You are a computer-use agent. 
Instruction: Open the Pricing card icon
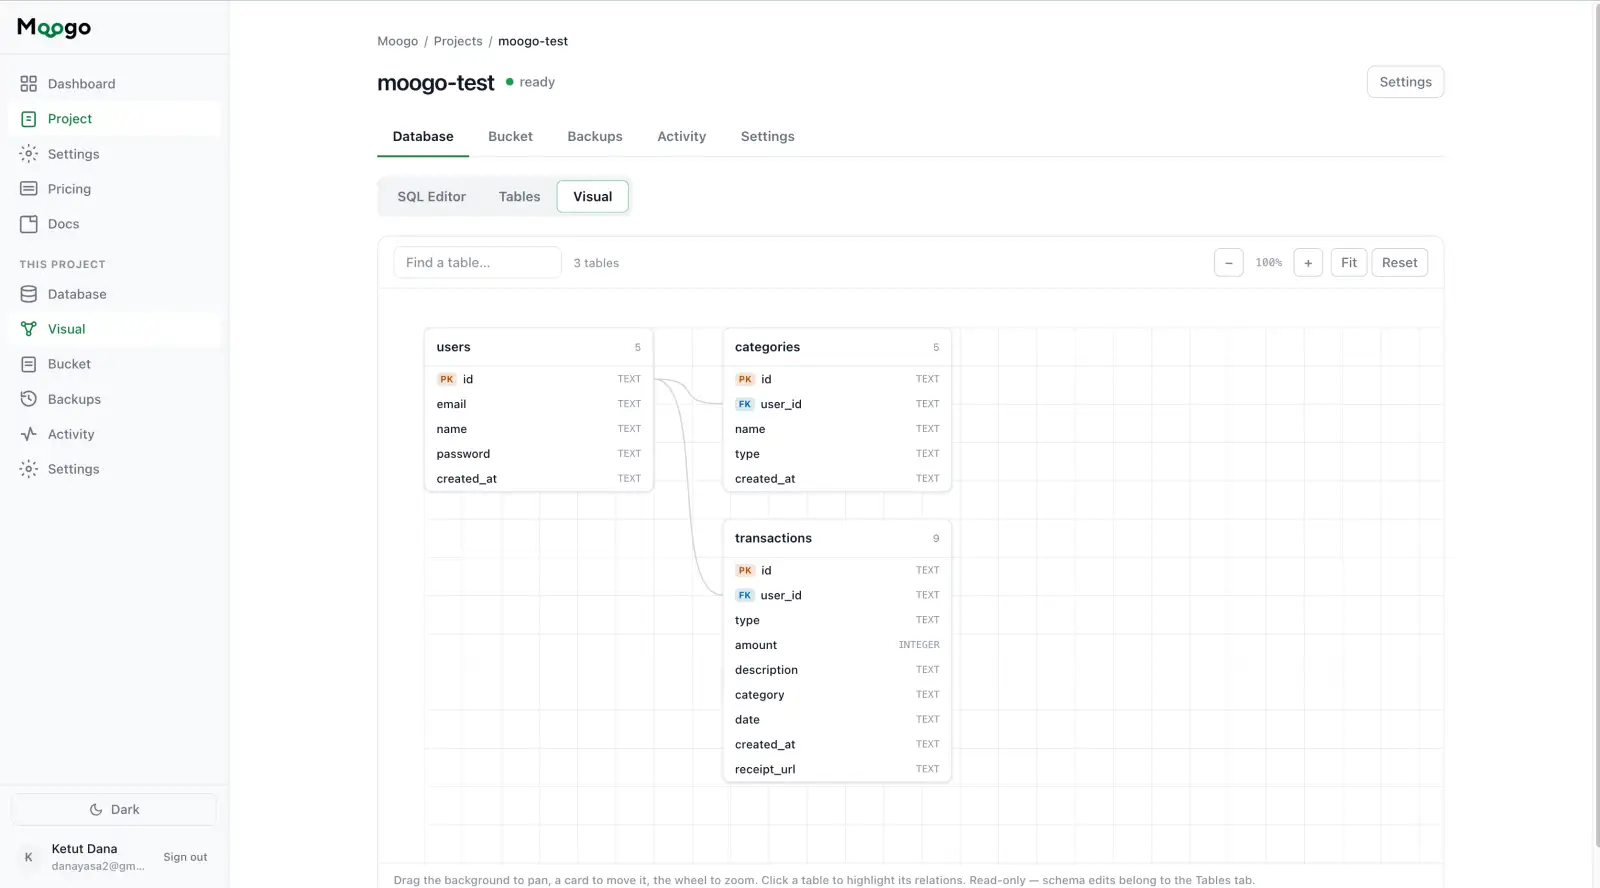tap(29, 189)
